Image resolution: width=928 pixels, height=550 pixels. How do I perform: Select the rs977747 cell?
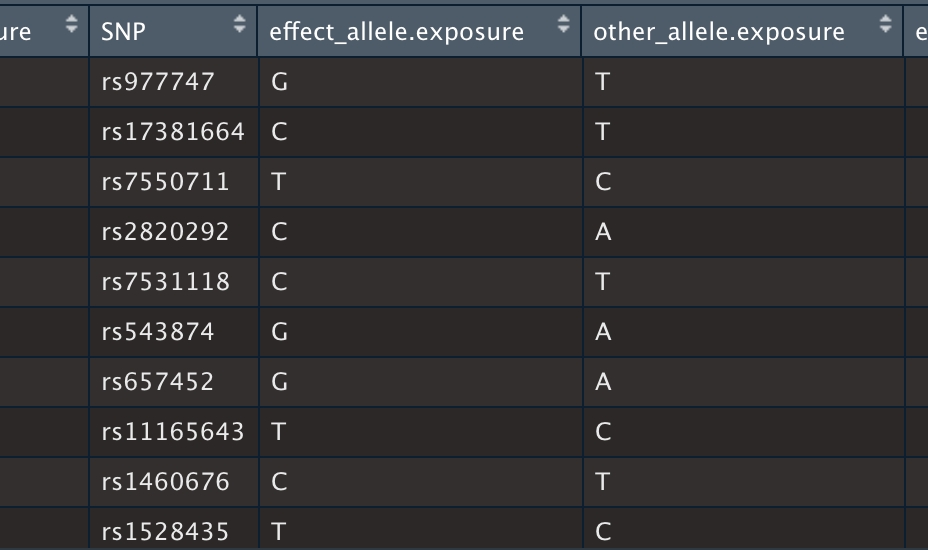click(158, 82)
